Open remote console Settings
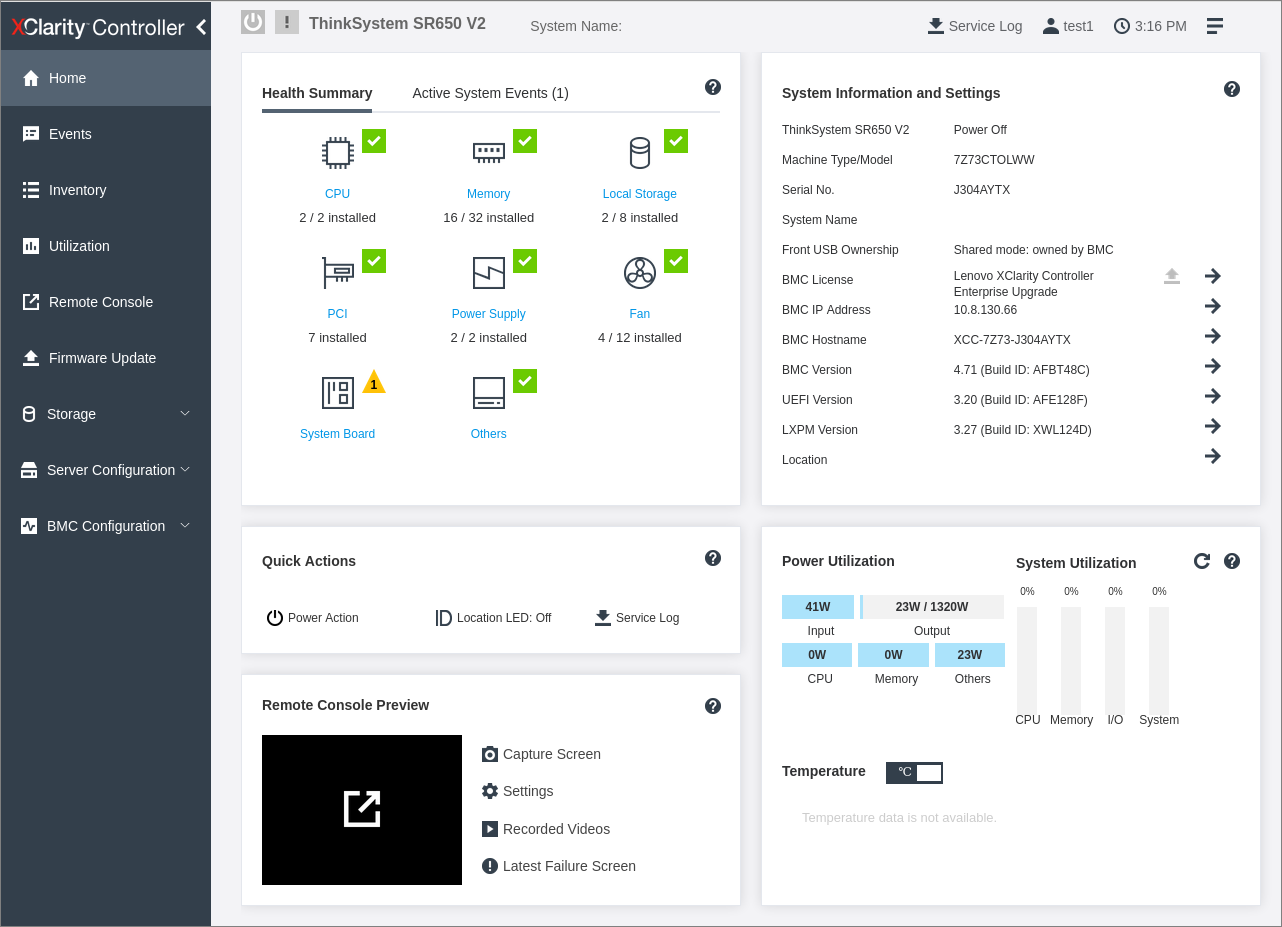Screen dimensions: 1282x927 pos(517,791)
